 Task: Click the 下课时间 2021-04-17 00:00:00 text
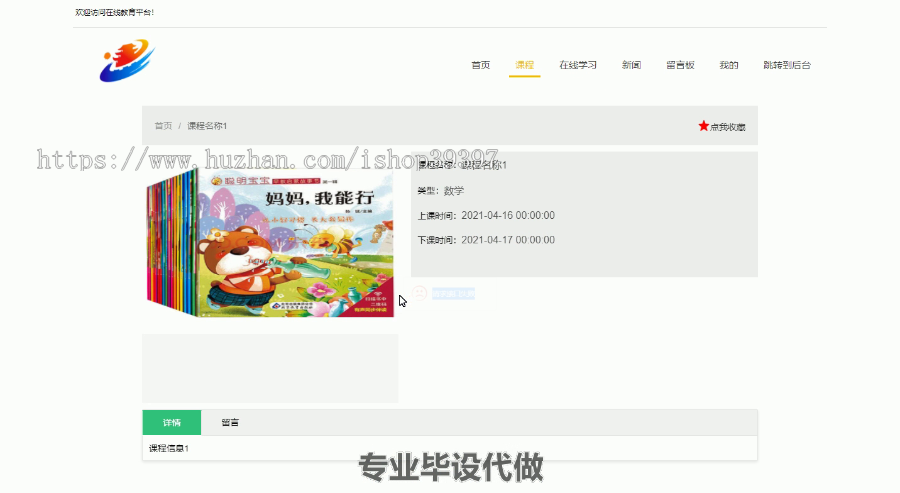pyautogui.click(x=486, y=240)
